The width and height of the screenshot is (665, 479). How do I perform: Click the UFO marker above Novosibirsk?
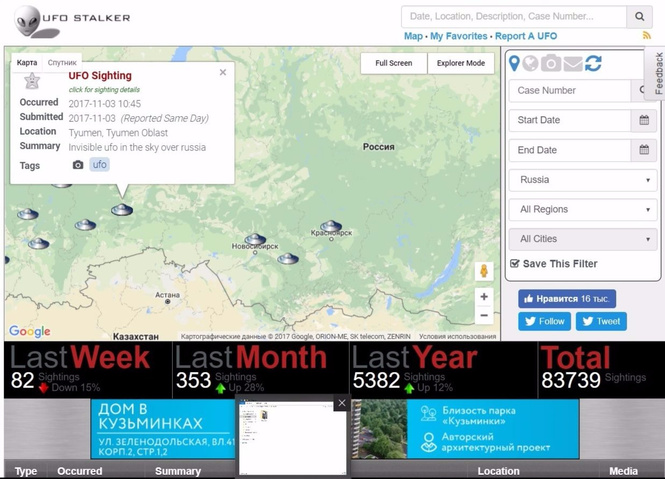256,239
